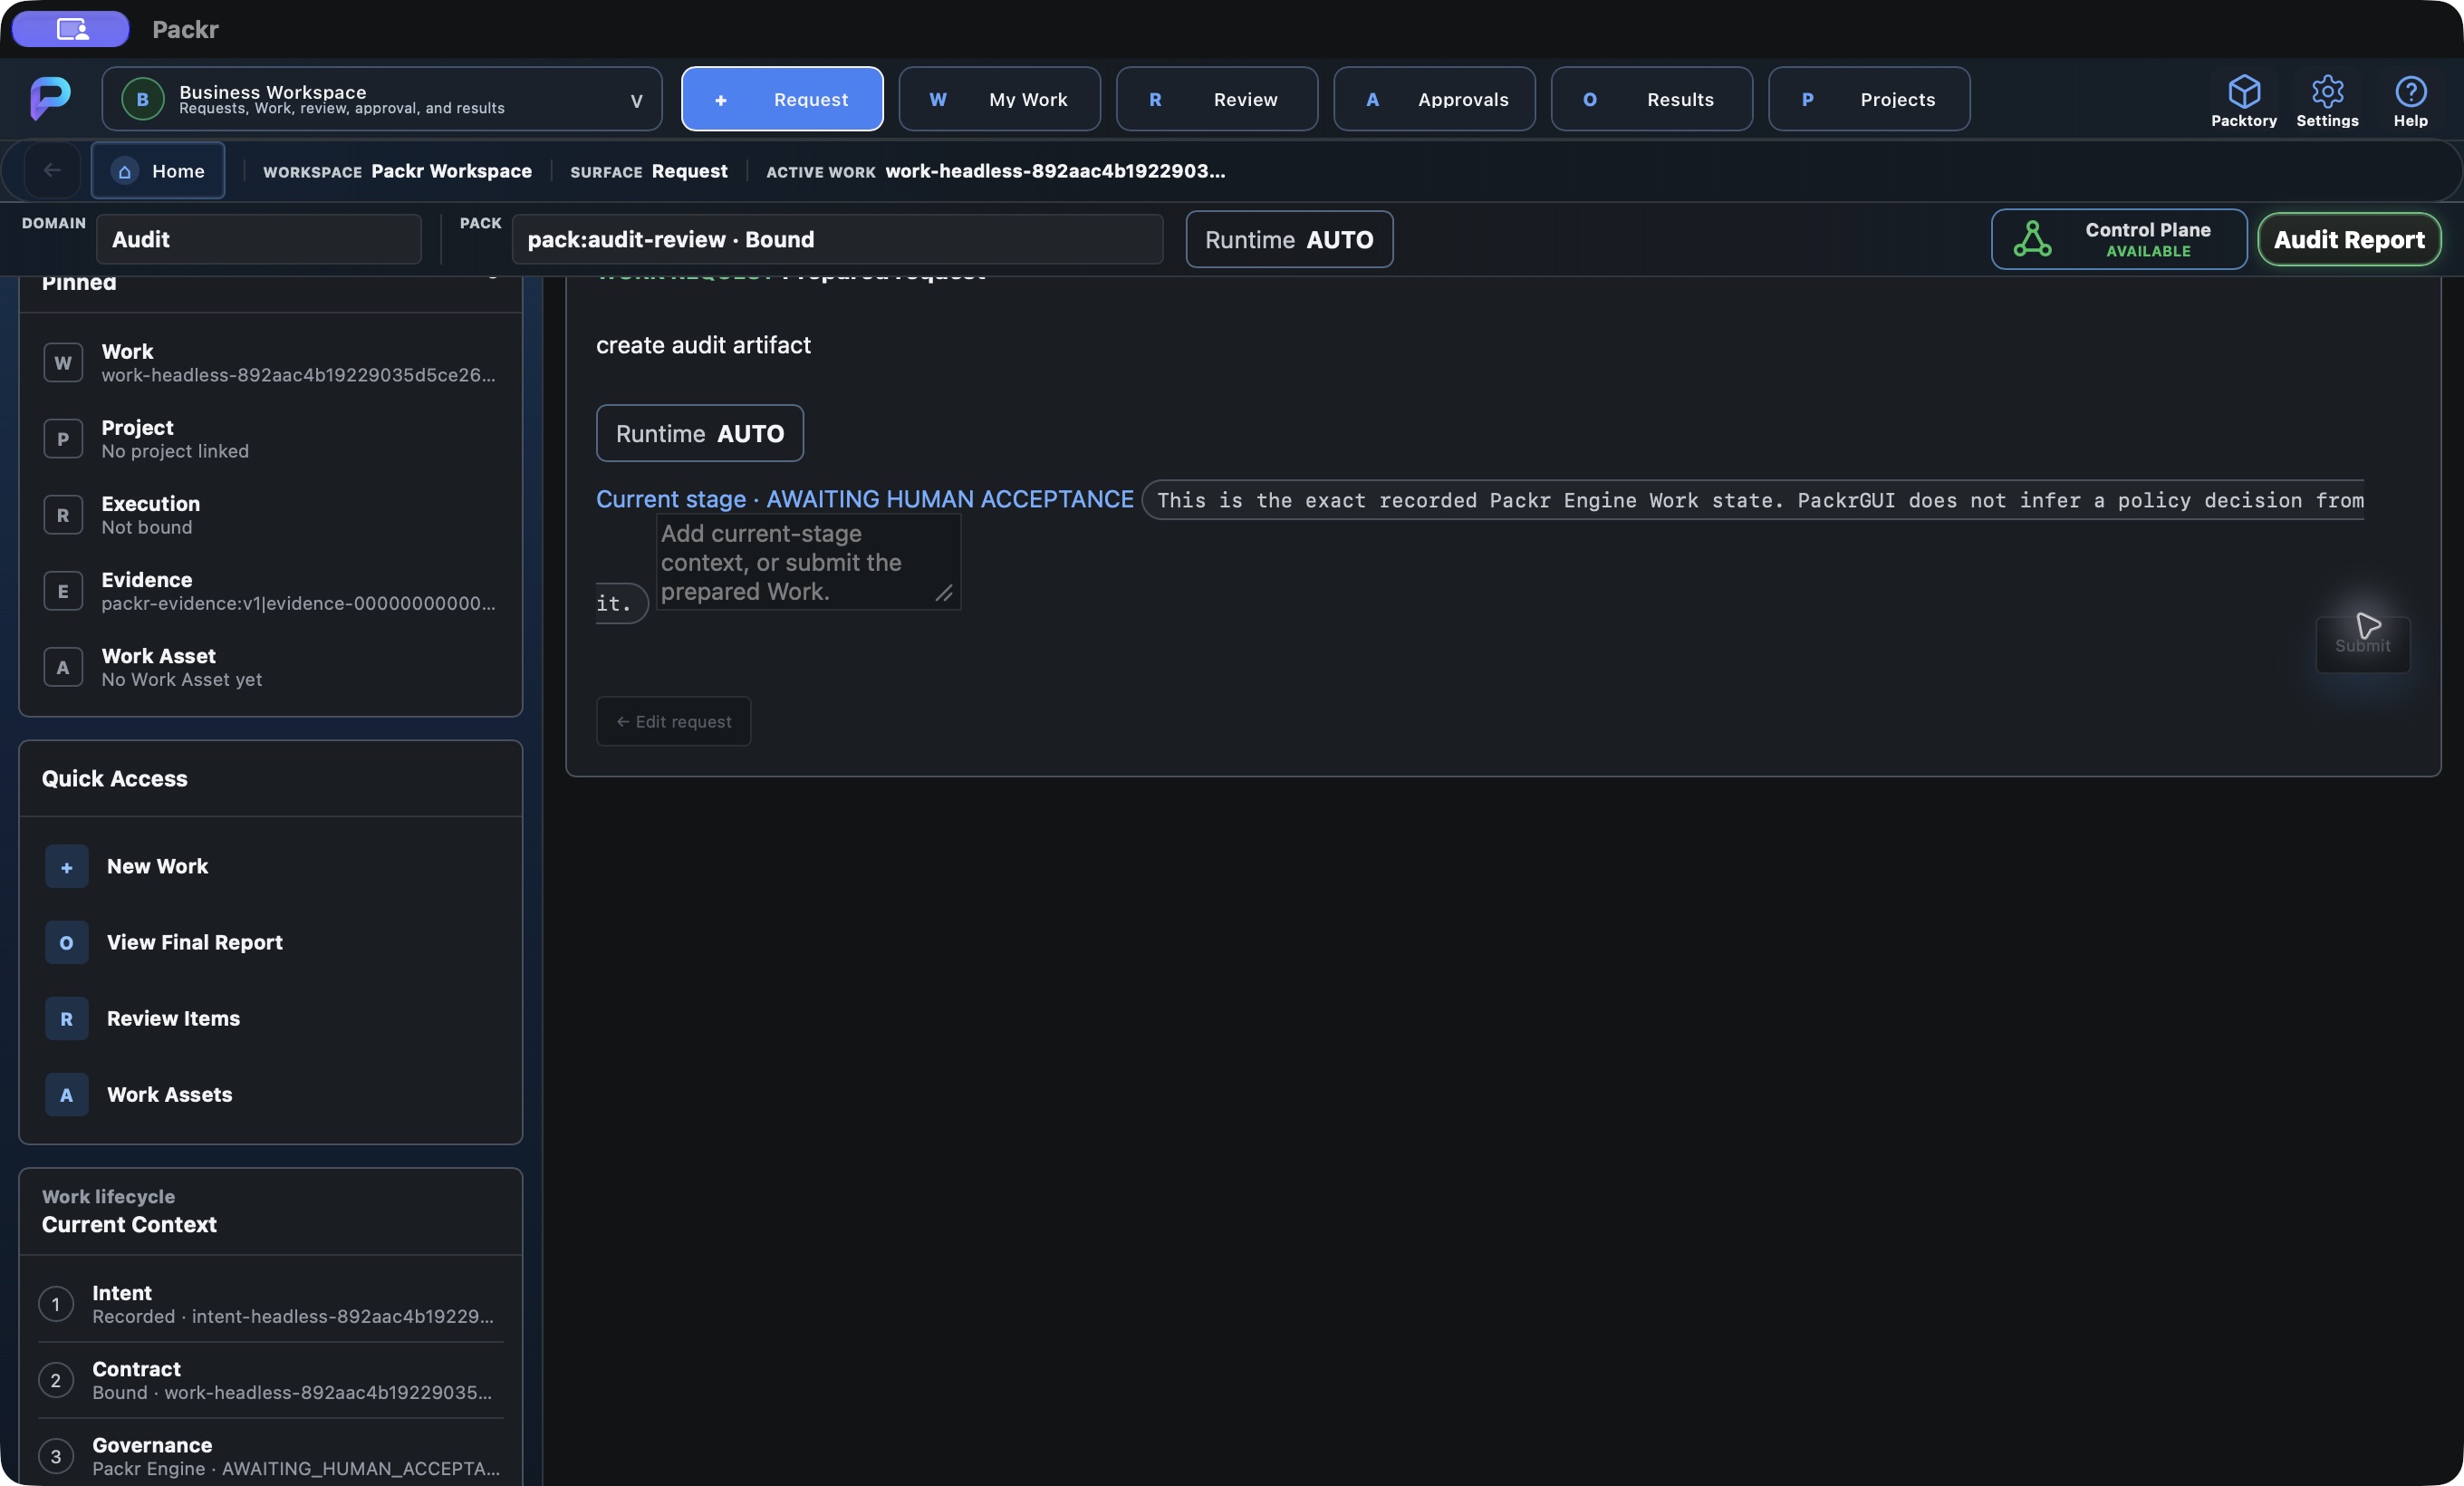2464x1486 pixels.
Task: Click the Audit Report button
Action: pyautogui.click(x=2348, y=239)
